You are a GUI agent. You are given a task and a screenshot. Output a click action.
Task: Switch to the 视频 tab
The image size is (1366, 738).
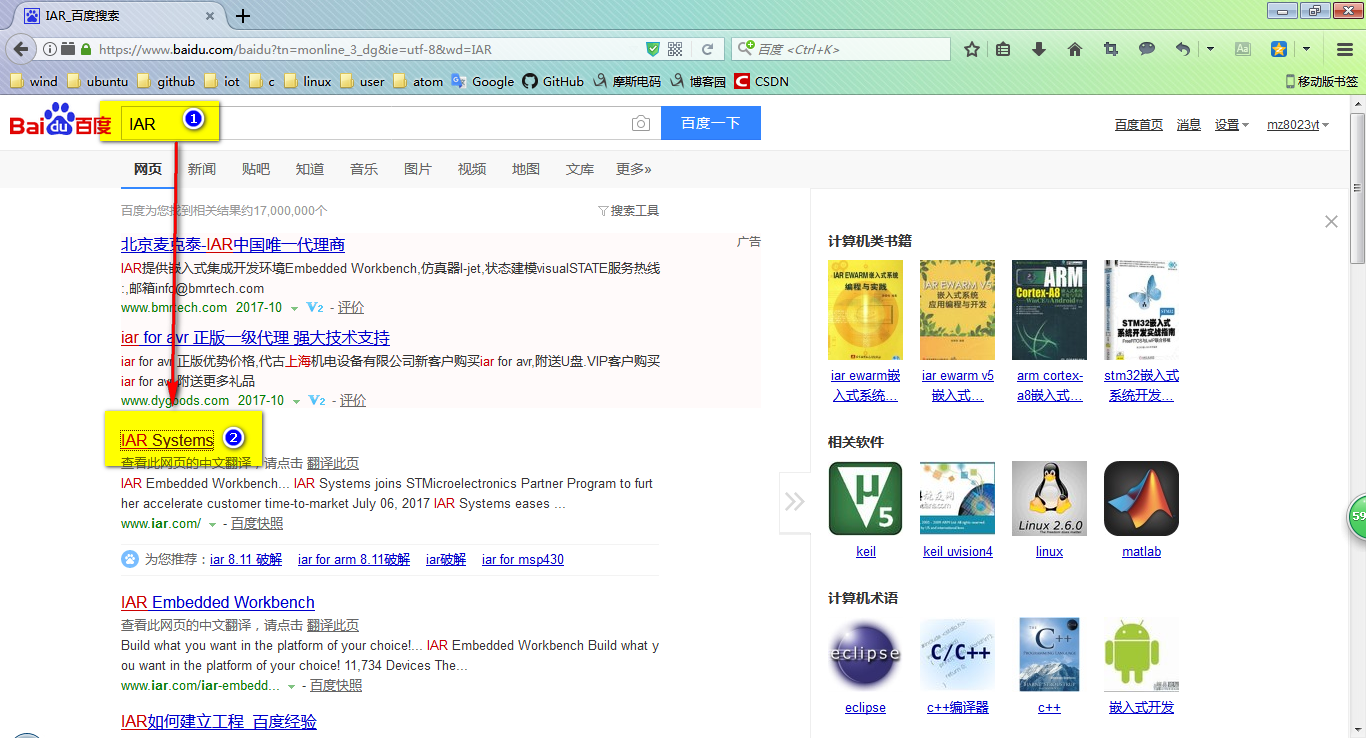472,169
